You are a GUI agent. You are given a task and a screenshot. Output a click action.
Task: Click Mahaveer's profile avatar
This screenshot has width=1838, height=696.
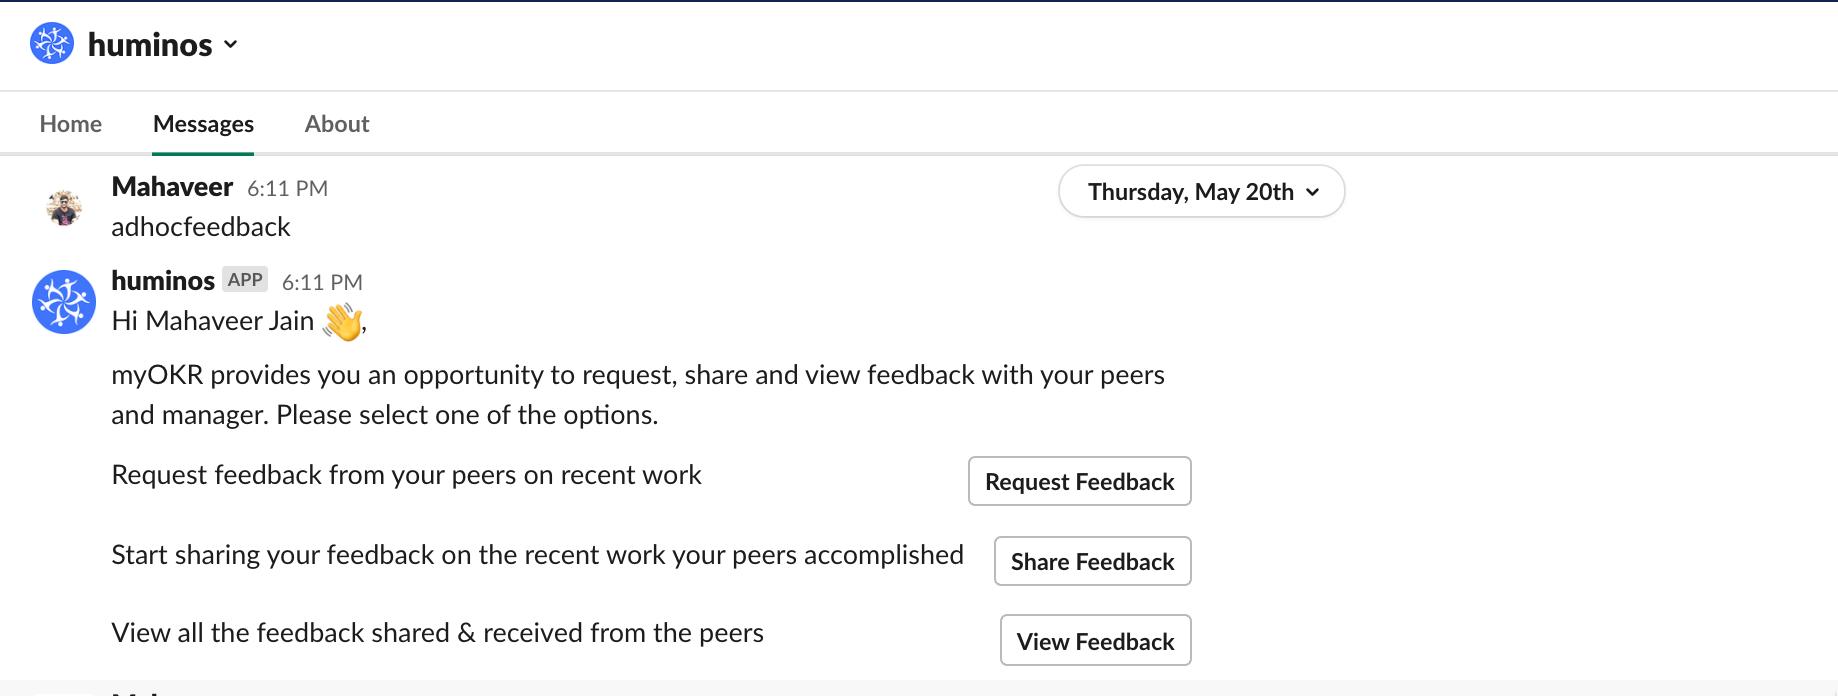coord(65,208)
